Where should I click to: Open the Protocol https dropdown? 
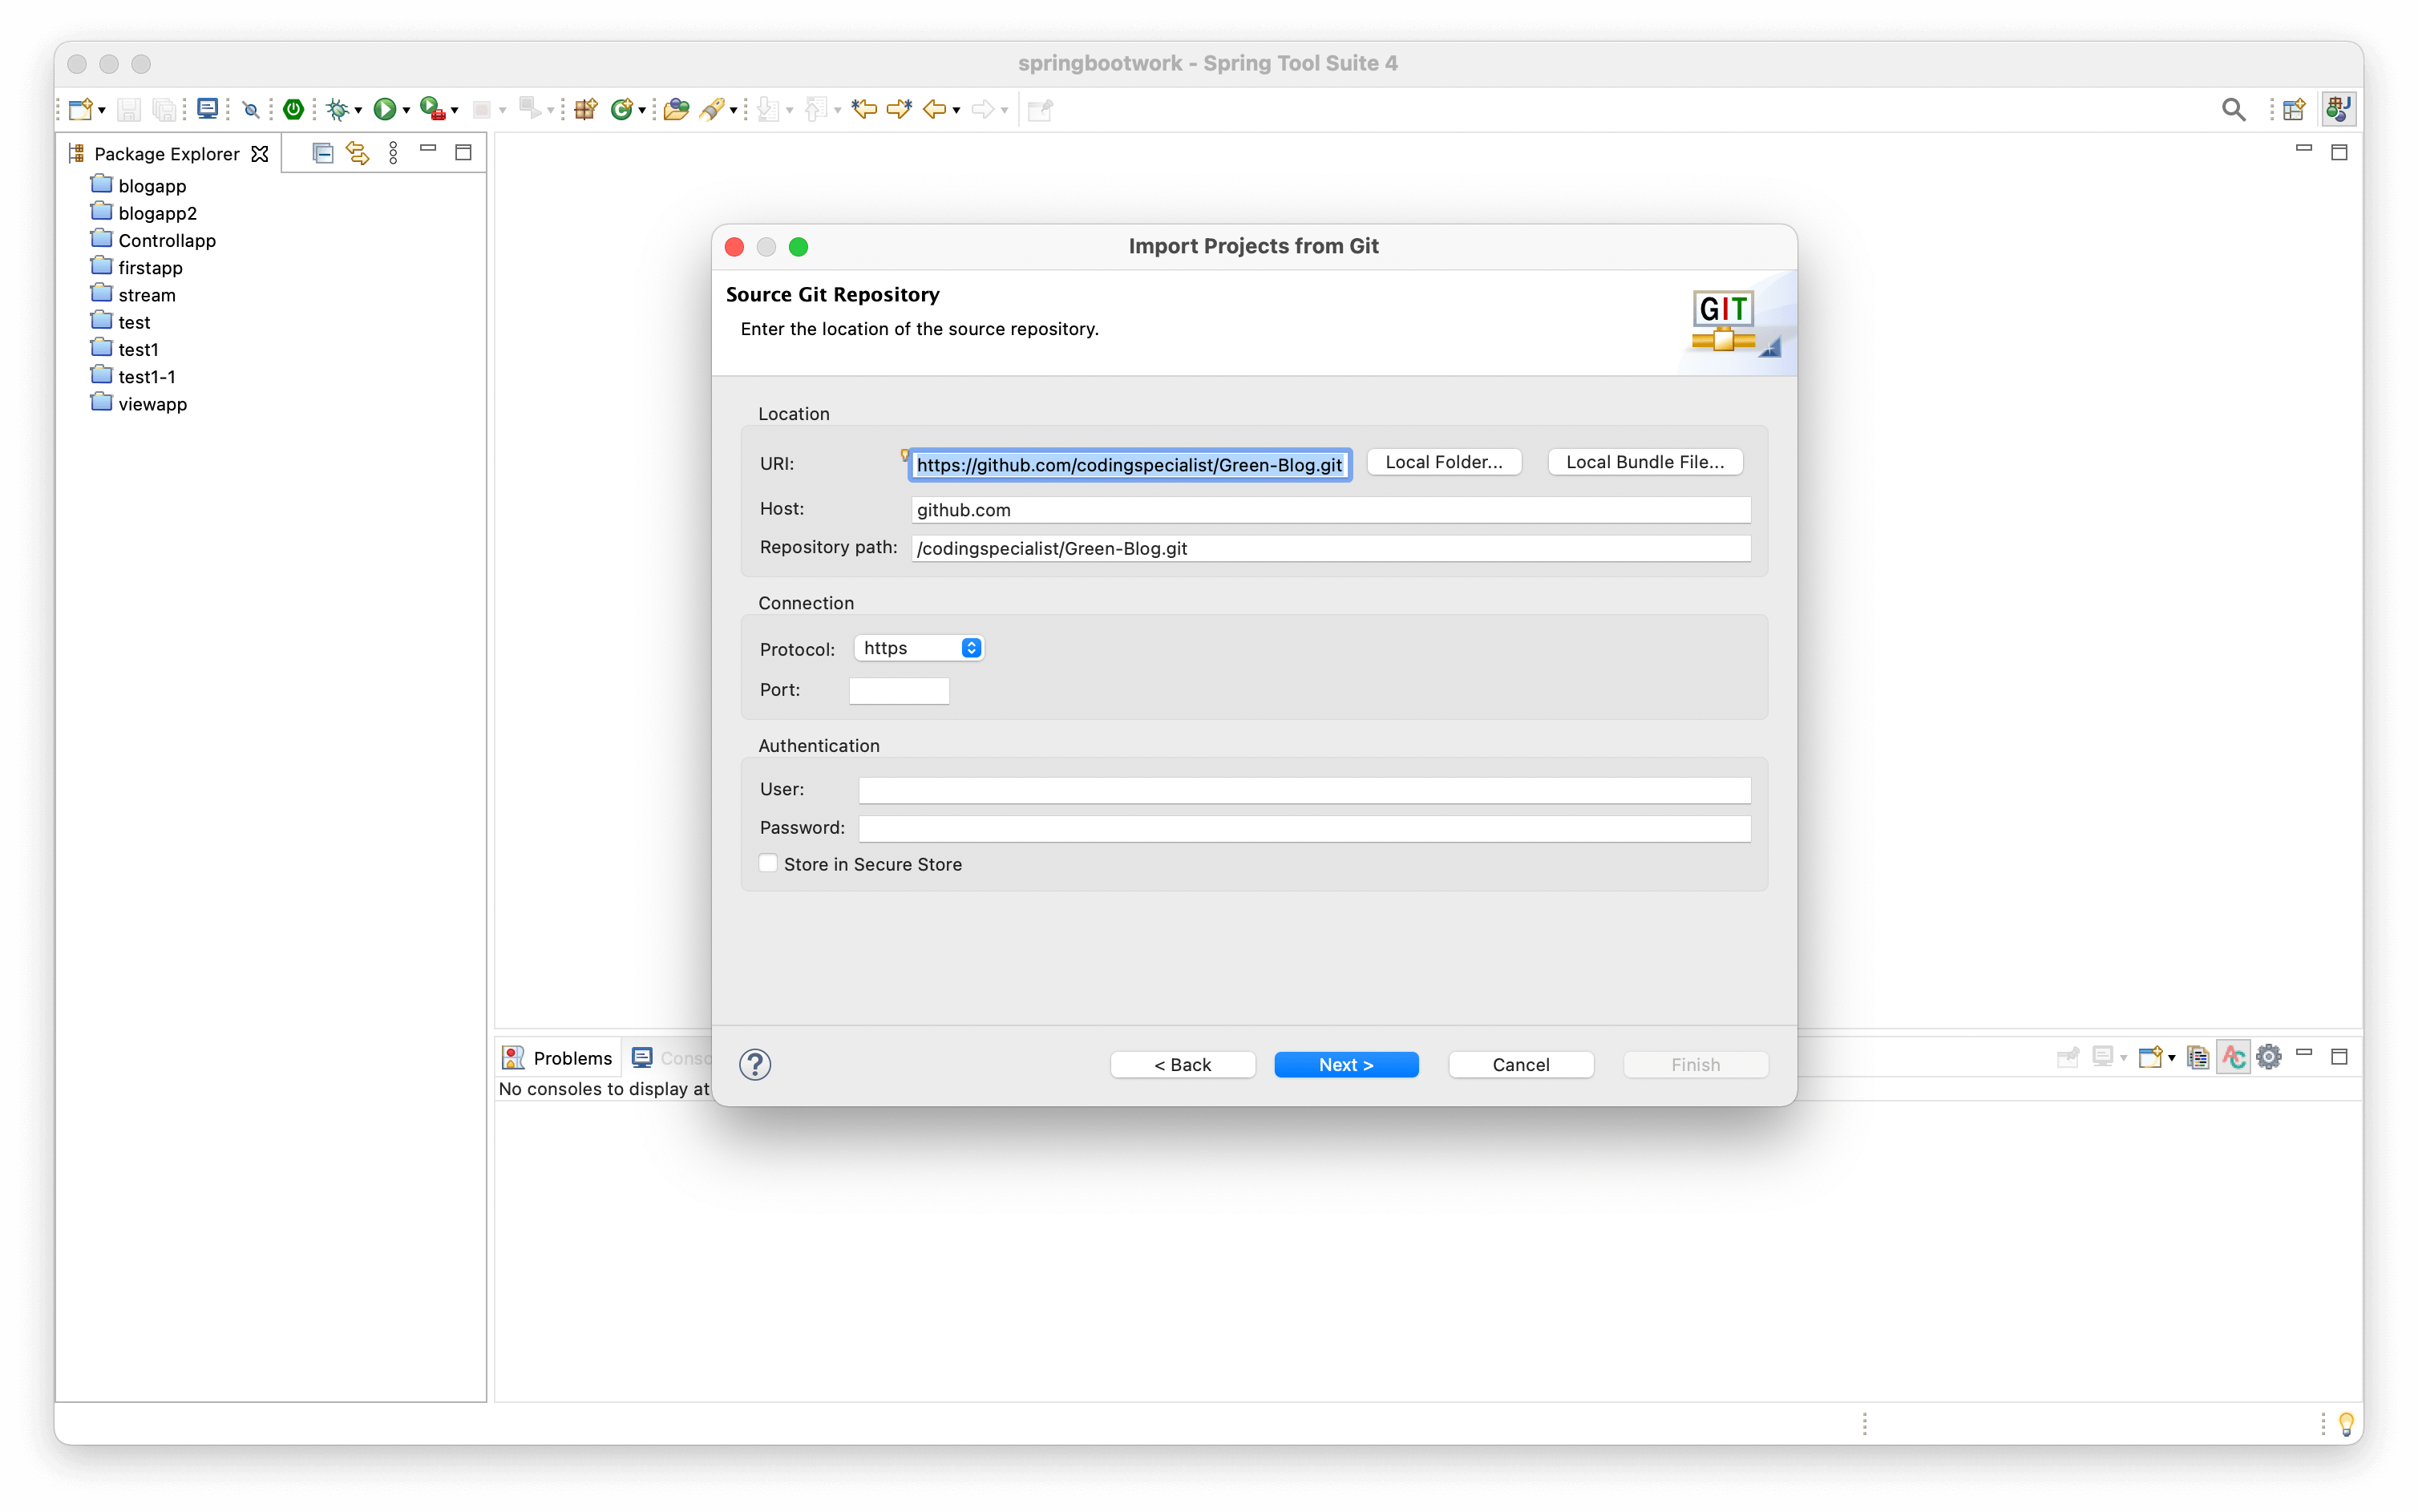(x=919, y=648)
